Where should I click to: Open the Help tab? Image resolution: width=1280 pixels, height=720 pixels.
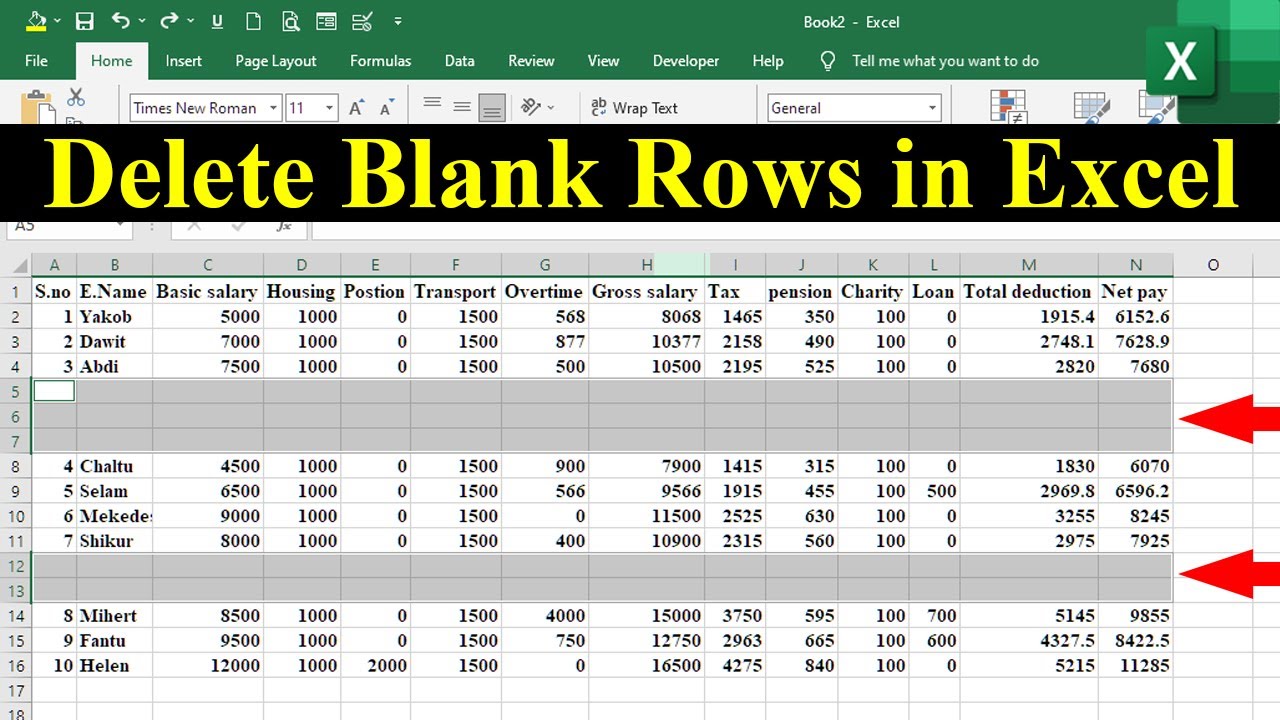coord(768,61)
